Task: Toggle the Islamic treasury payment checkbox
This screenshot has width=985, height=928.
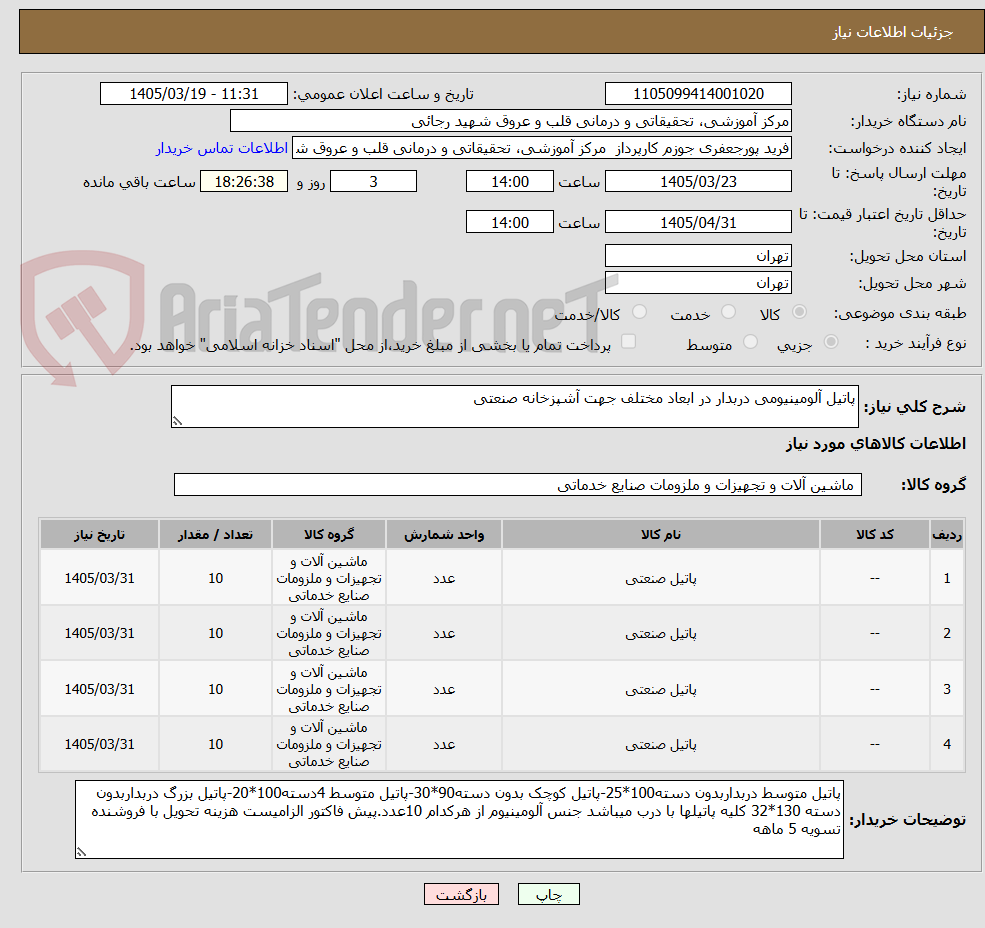Action: pos(628,341)
